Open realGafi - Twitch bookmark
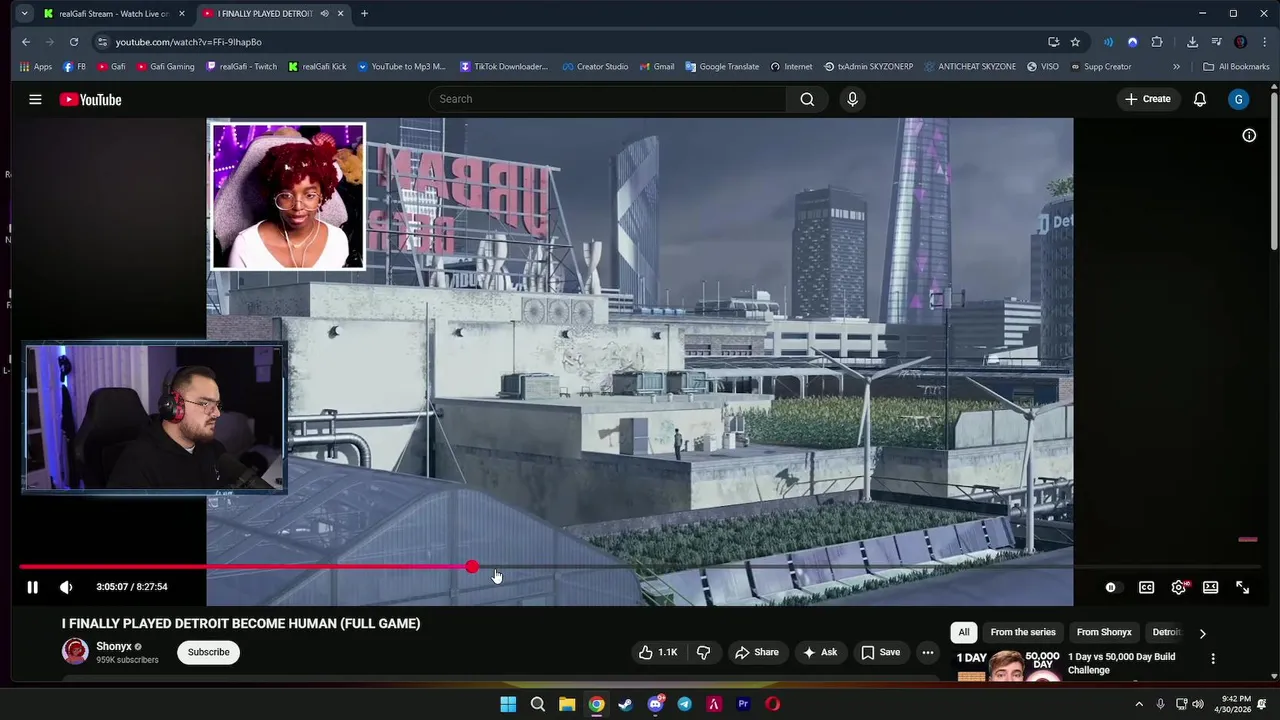Screen dimensions: 1280x720 (x=241, y=67)
